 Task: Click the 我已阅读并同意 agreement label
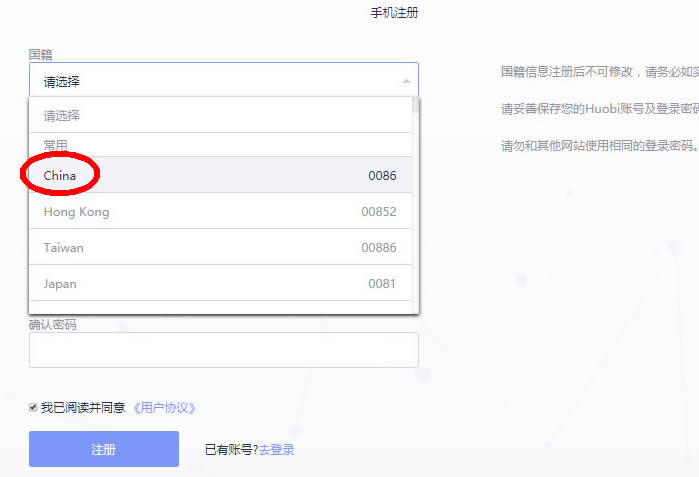(83, 408)
